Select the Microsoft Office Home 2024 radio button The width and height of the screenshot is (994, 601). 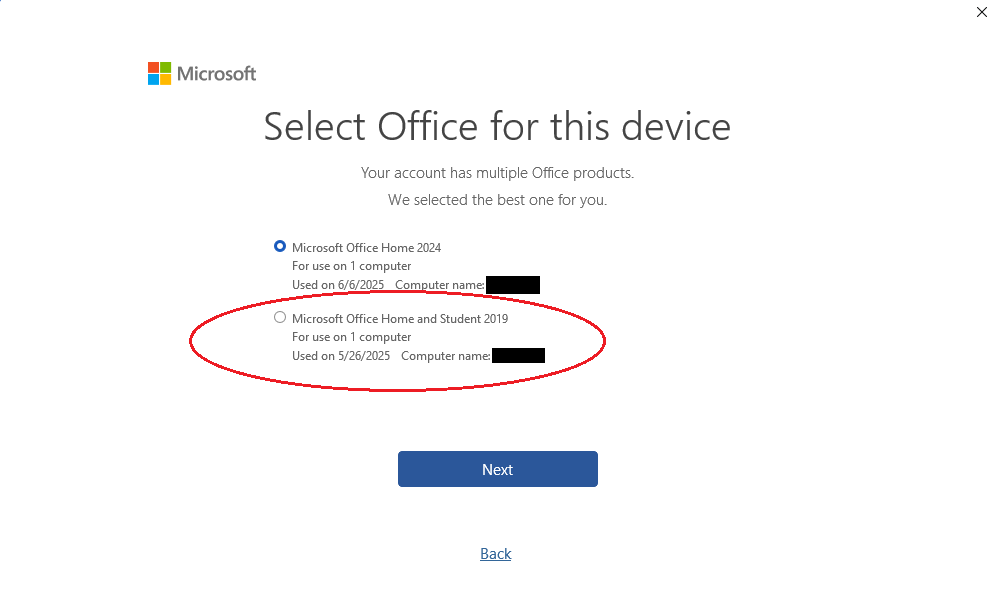click(280, 246)
